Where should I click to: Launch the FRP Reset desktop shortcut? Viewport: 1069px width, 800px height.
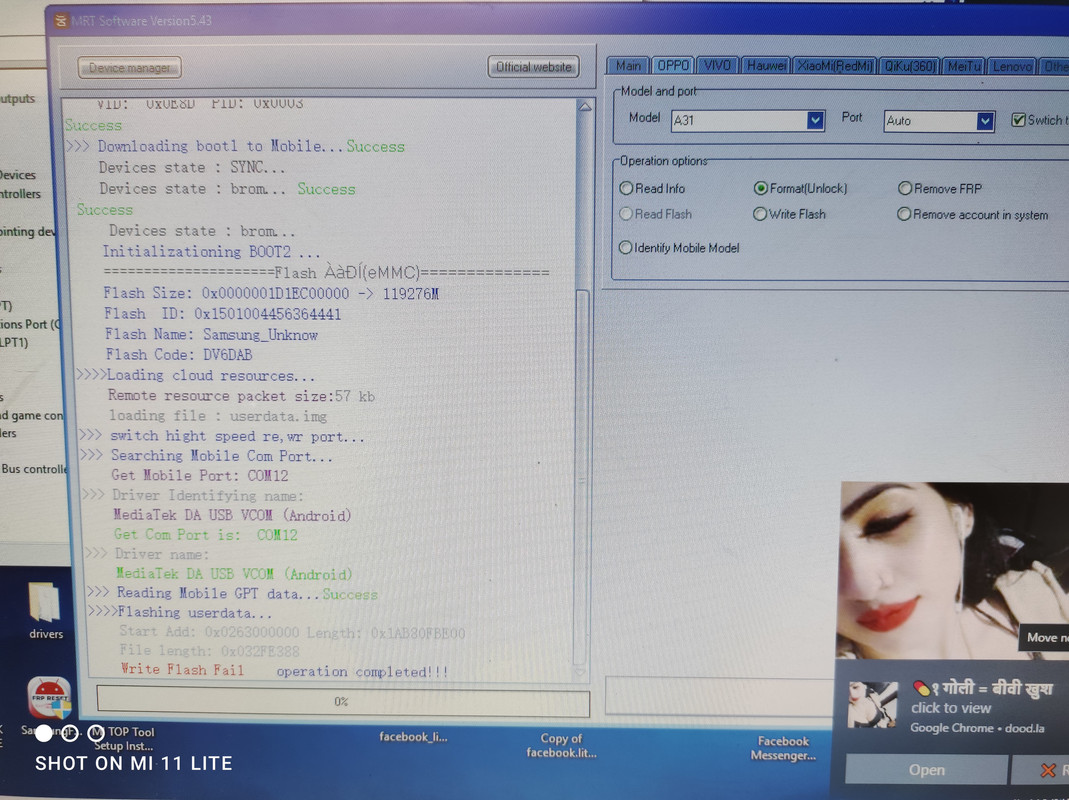pyautogui.click(x=49, y=698)
